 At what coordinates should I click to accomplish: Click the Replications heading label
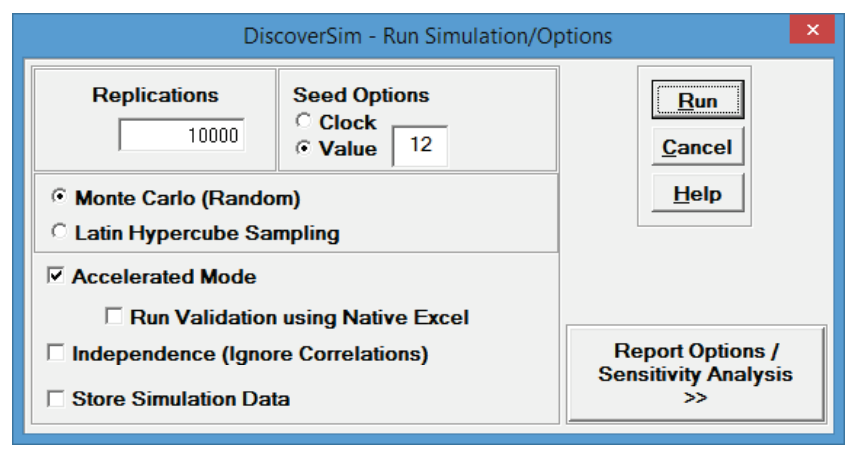coord(155,96)
